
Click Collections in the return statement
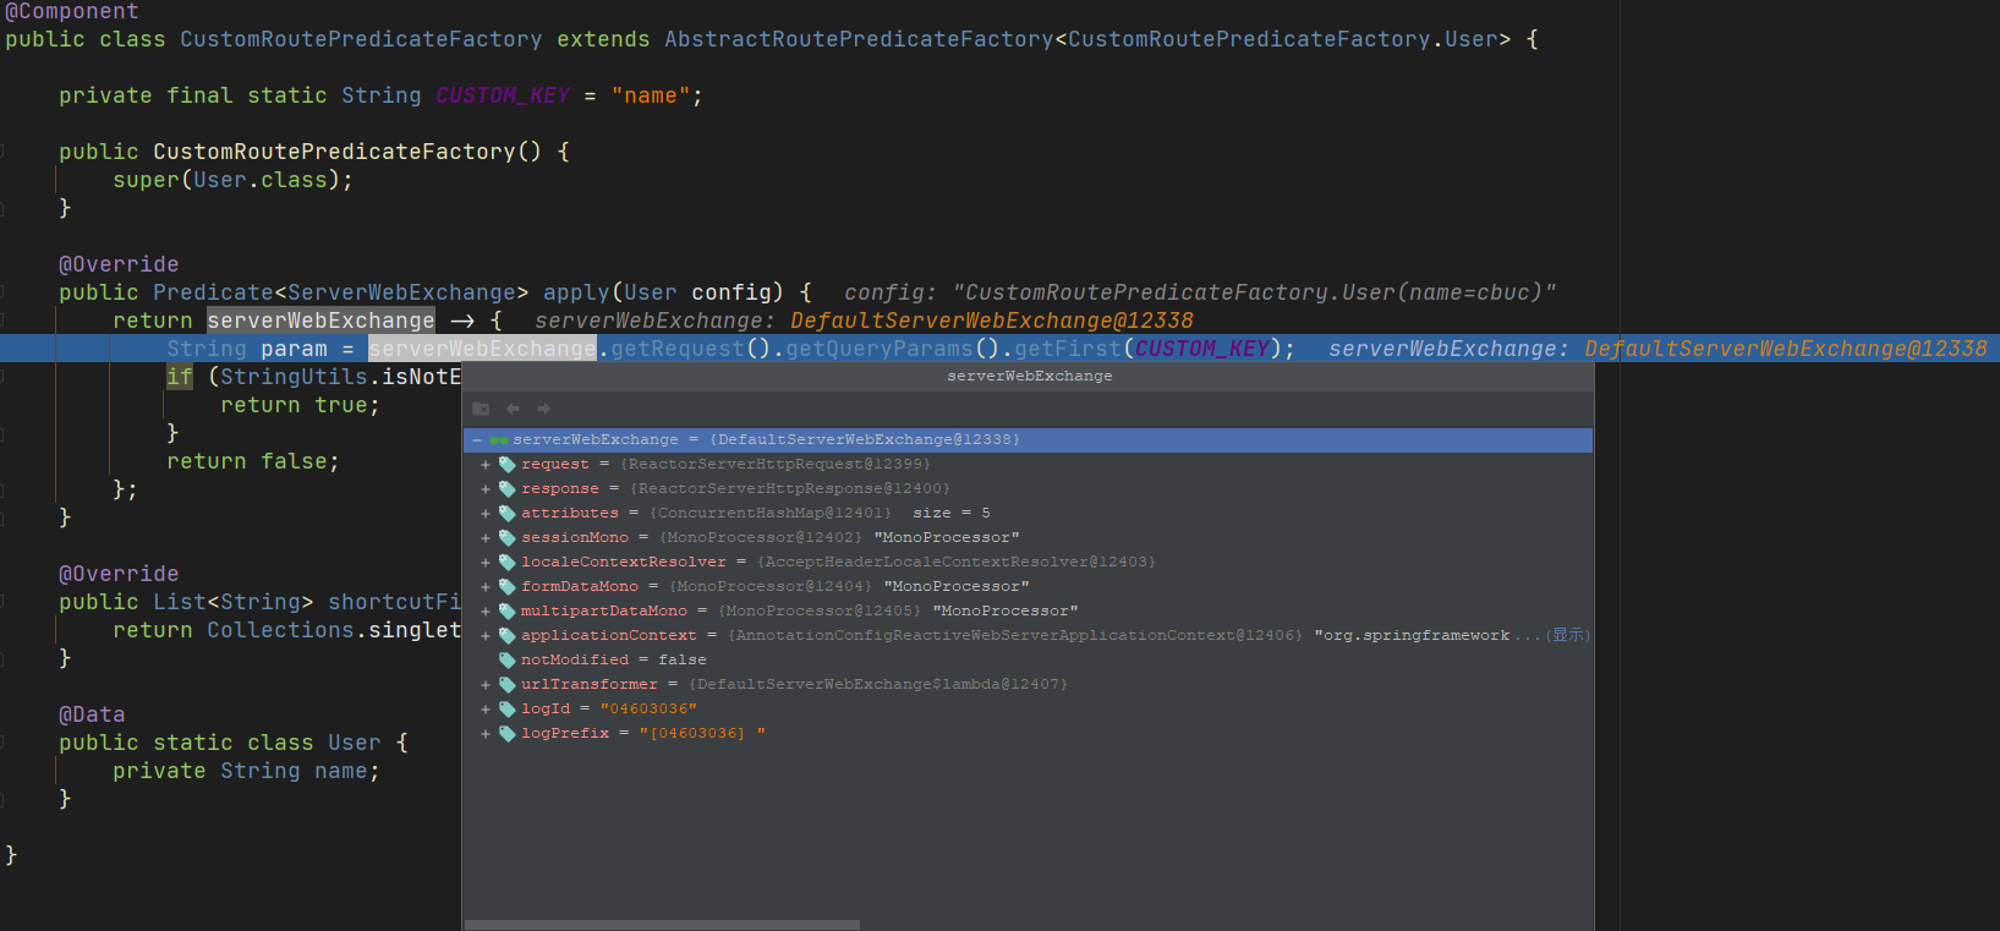[280, 630]
